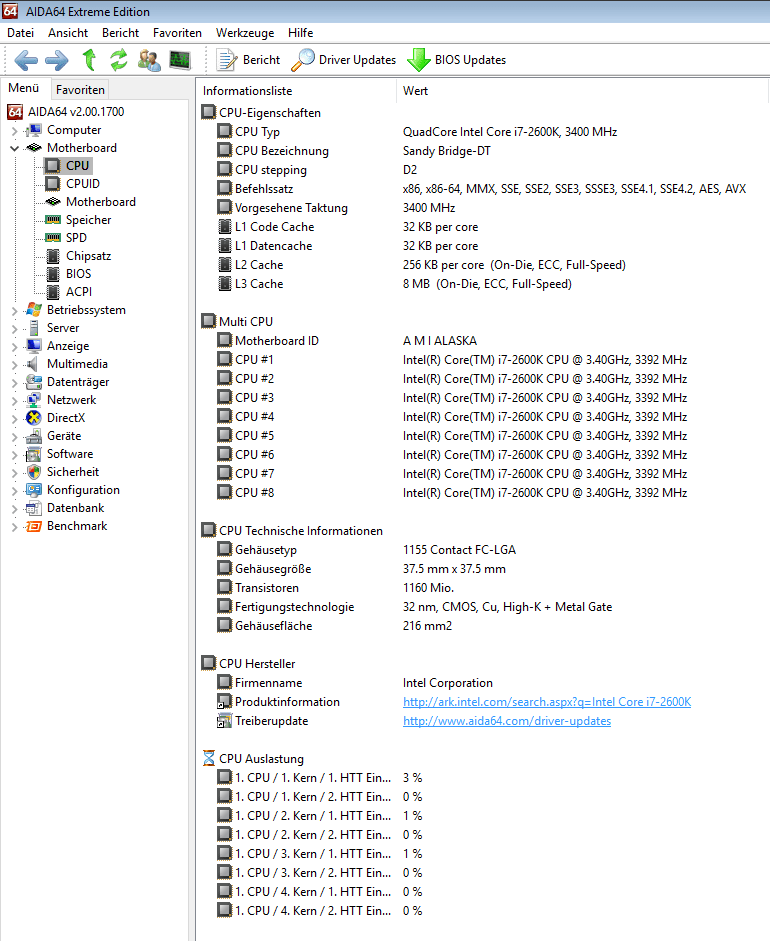770x941 pixels.
Task: Select the CPU #5 row
Action: 483,435
